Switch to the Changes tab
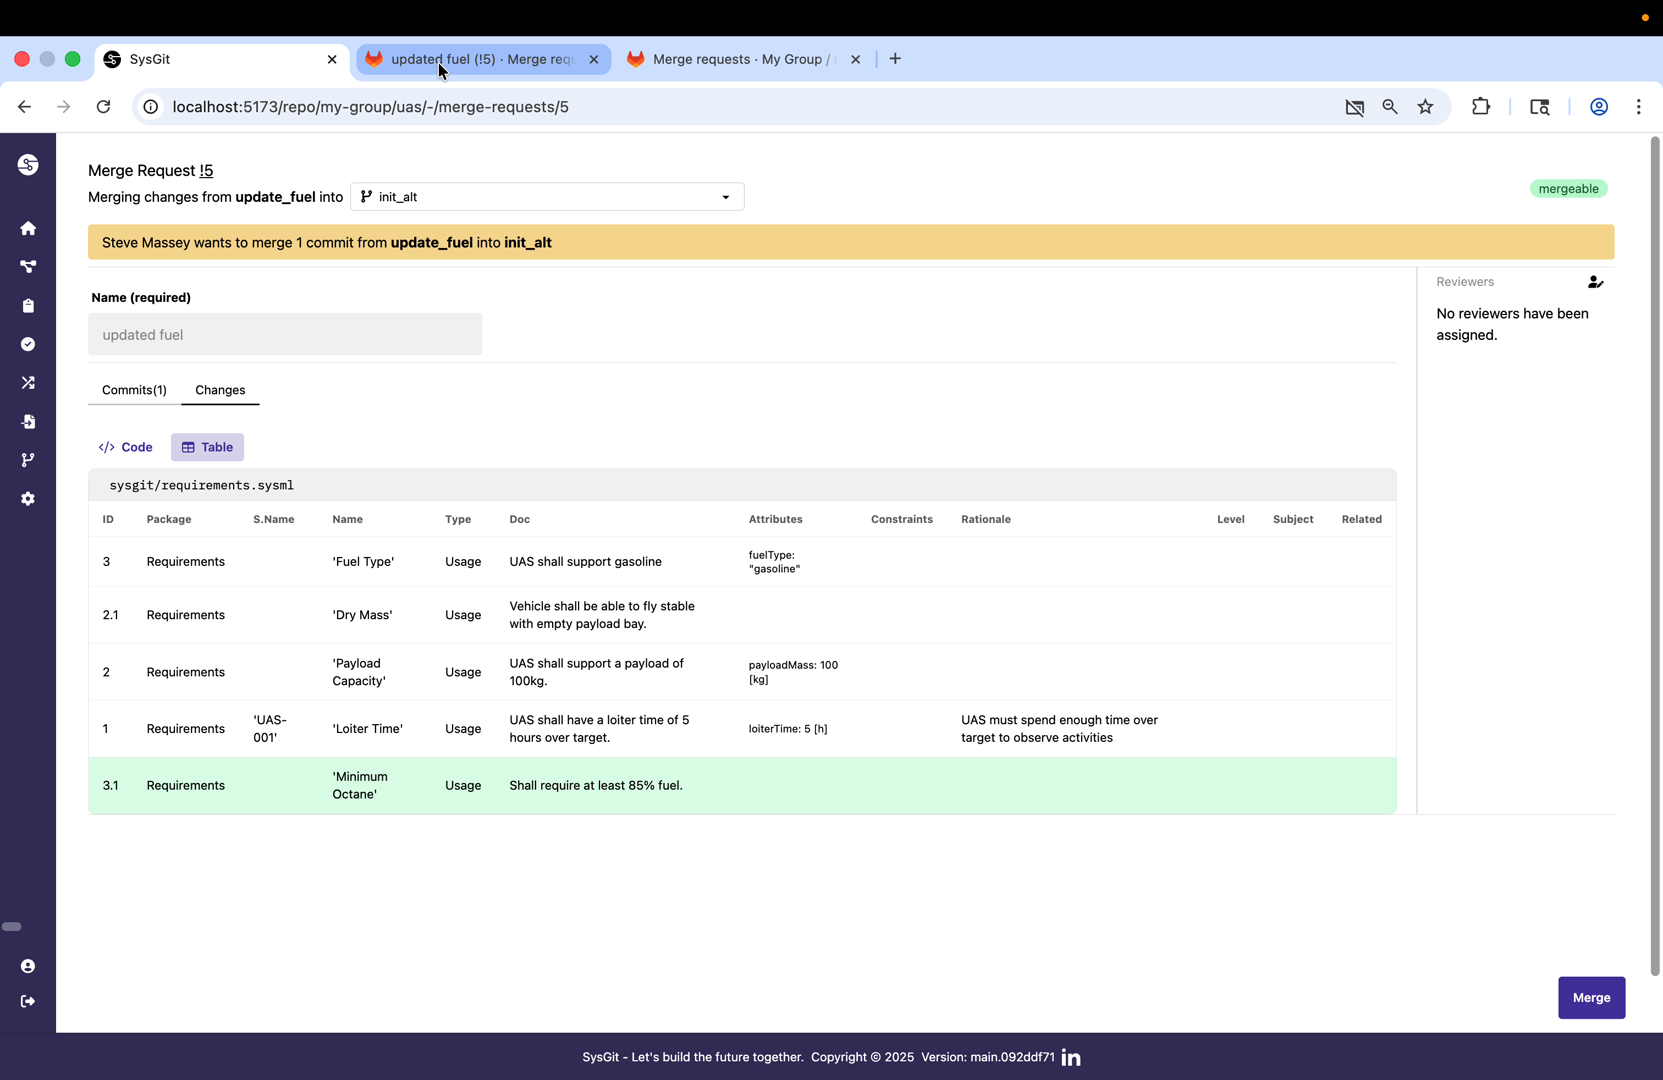This screenshot has height=1080, width=1663. point(220,390)
